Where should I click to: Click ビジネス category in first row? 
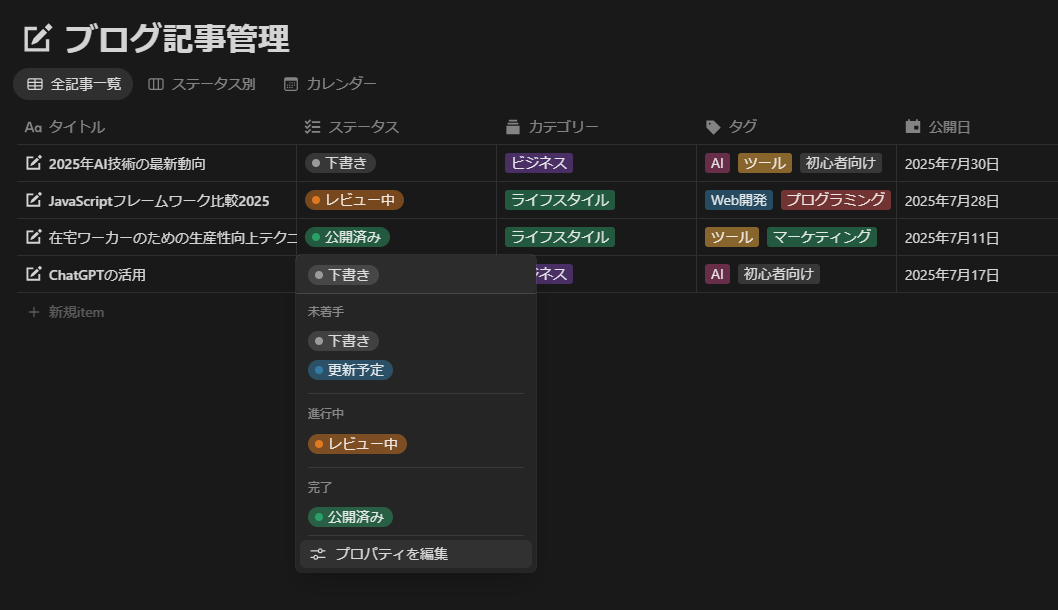[x=539, y=163]
